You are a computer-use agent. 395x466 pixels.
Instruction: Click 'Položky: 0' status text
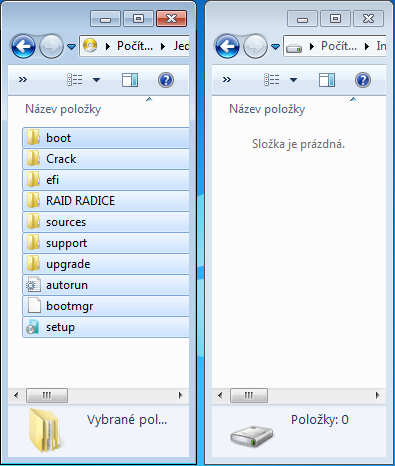[320, 420]
